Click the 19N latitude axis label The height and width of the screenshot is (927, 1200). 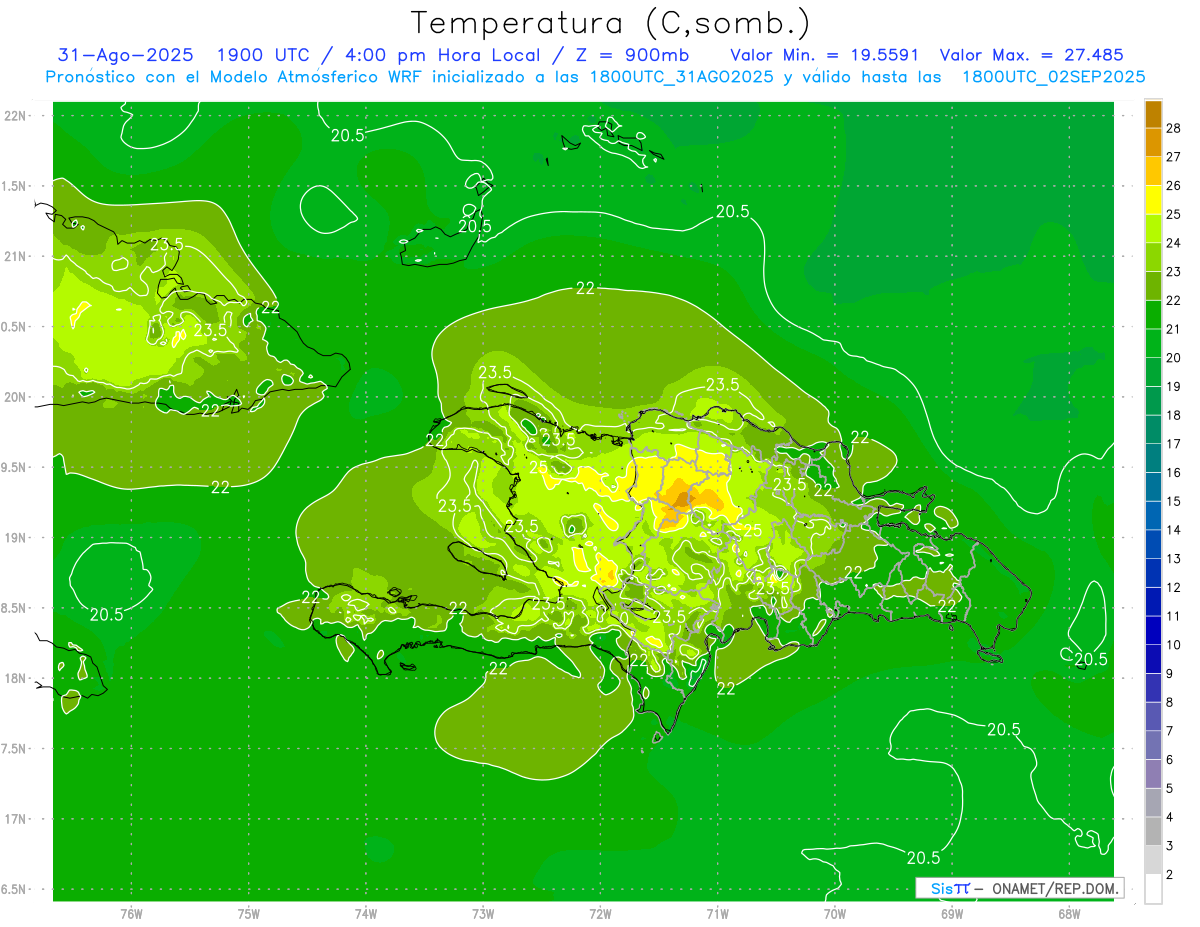tap(16, 537)
